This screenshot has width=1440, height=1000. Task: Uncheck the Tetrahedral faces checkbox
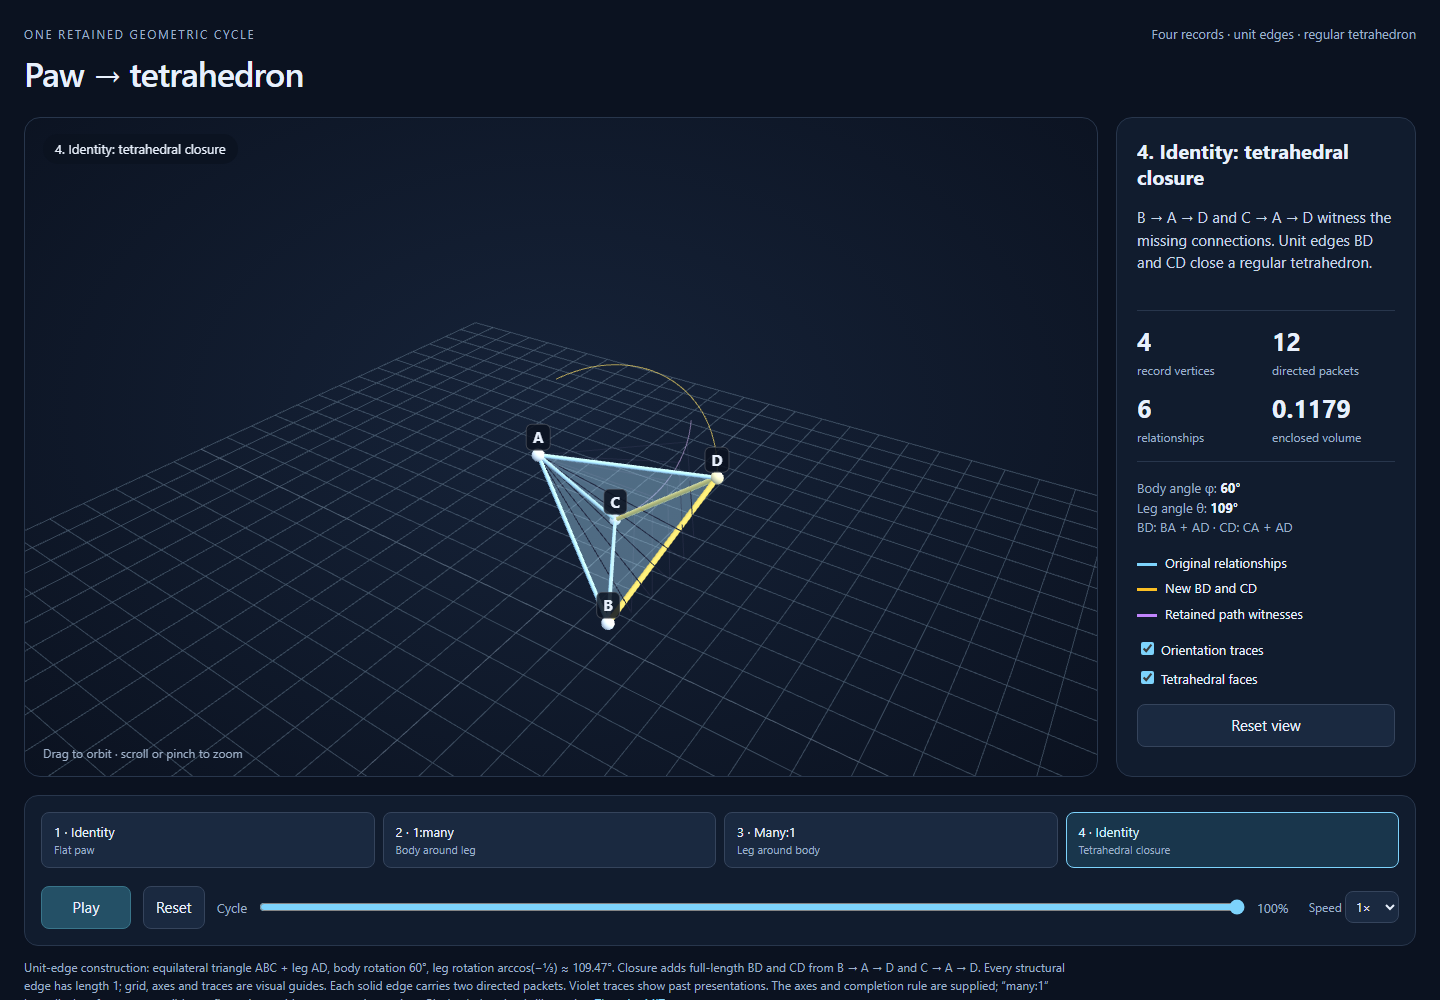coord(1147,678)
